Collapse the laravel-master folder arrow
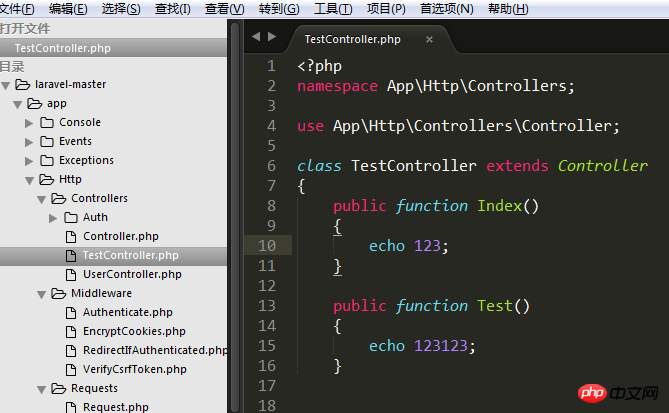The image size is (669, 413). click(x=6, y=85)
